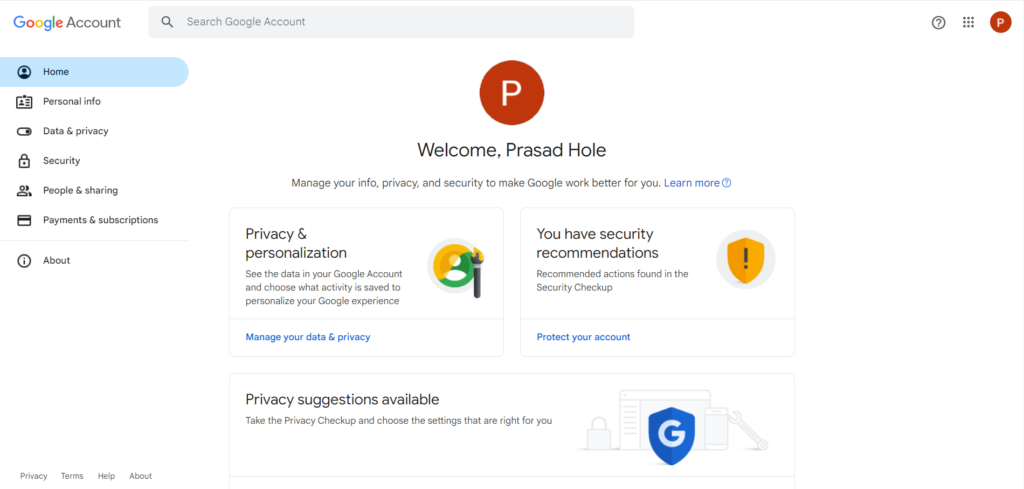Viewport: 1024px width, 489px height.
Task: Click the Personal info ID card icon
Action: [x=24, y=102]
